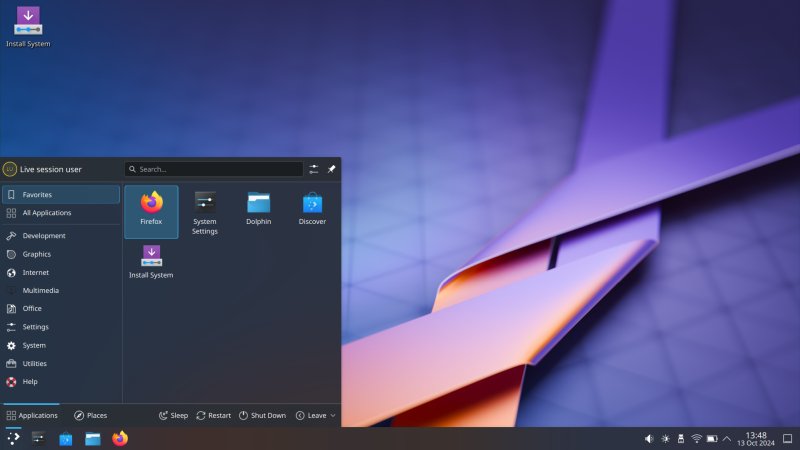Open Discover from the taskbar
800x450 pixels.
pyautogui.click(x=65, y=438)
